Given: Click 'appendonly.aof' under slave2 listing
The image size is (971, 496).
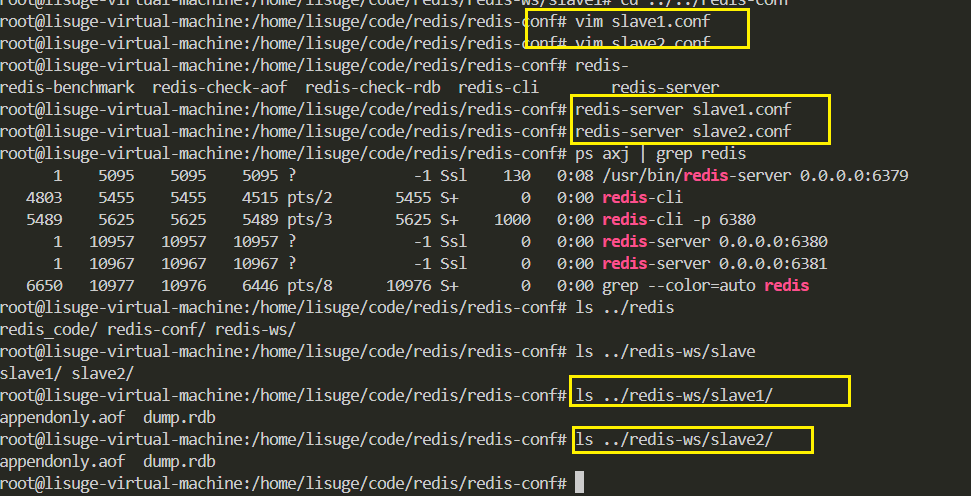Looking at the screenshot, I should point(63,462).
